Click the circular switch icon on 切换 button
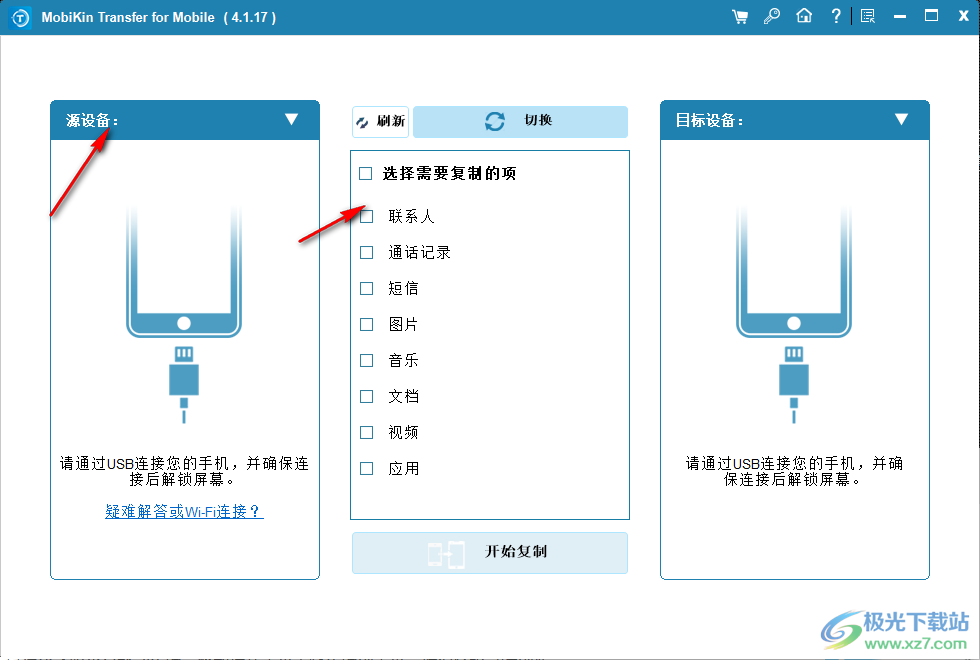Viewport: 980px width, 660px height. click(x=495, y=121)
